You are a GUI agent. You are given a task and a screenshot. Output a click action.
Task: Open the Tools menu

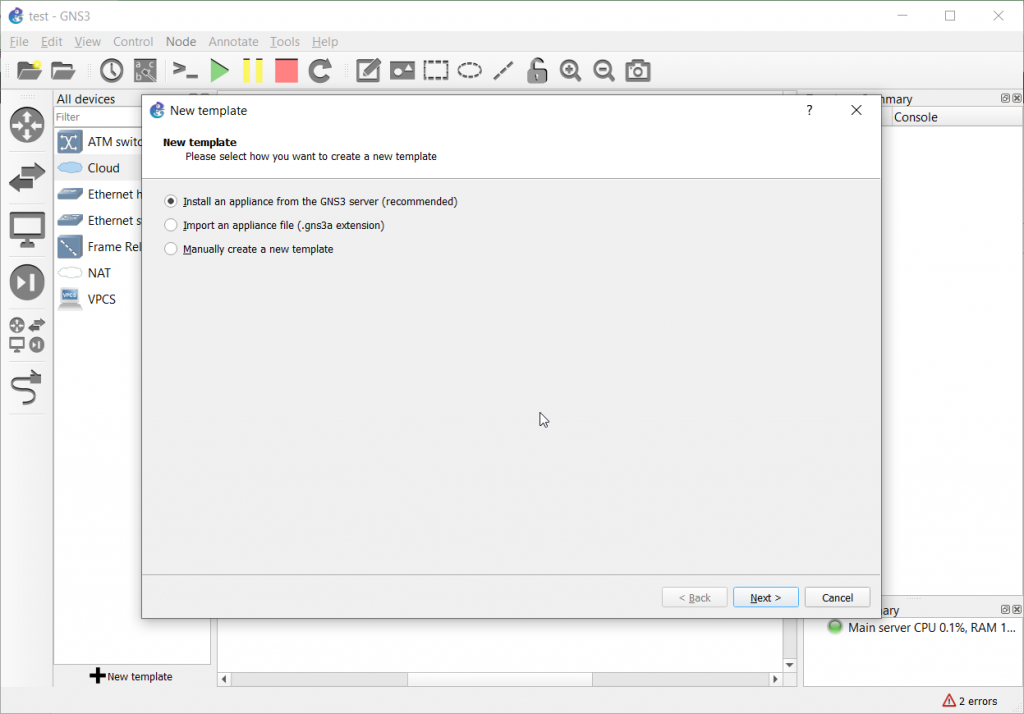(x=285, y=42)
